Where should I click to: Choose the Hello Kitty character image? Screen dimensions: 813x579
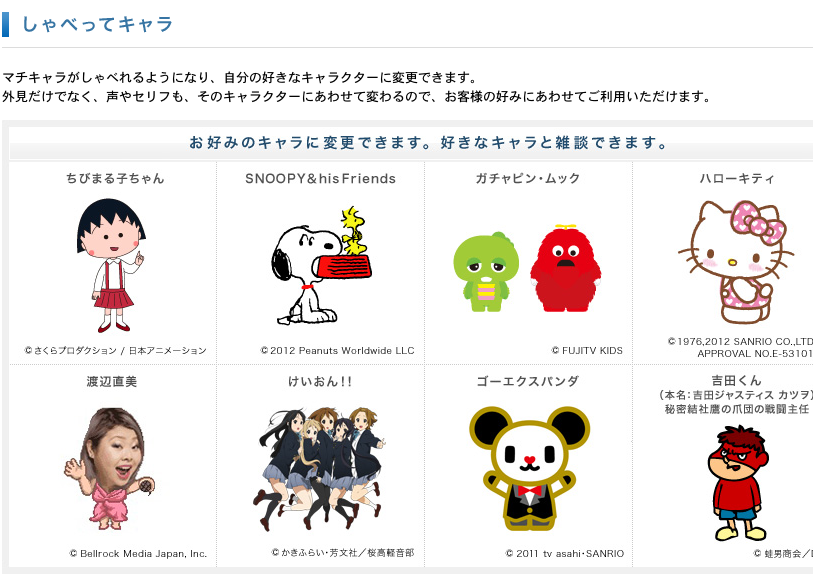pyautogui.click(x=736, y=262)
